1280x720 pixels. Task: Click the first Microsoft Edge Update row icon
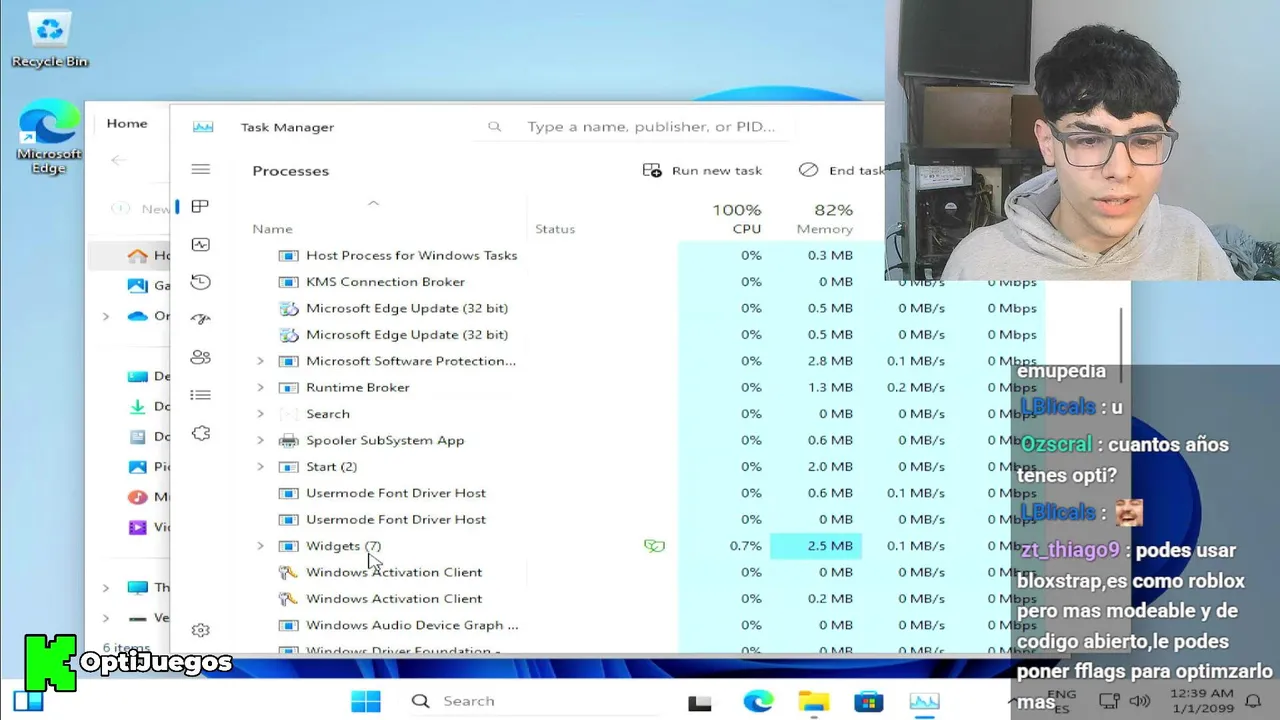288,308
